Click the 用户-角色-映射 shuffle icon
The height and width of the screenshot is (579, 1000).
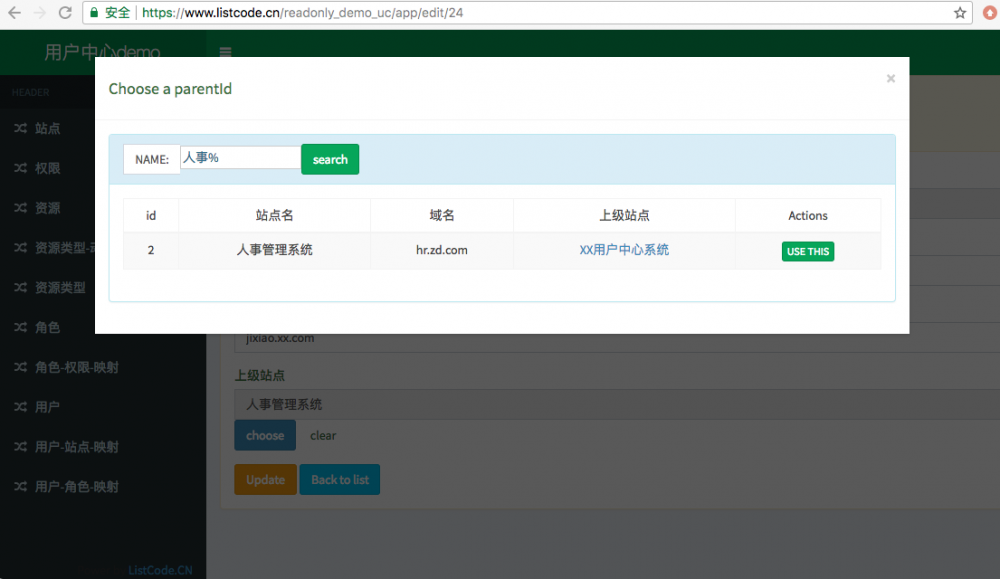coord(22,487)
